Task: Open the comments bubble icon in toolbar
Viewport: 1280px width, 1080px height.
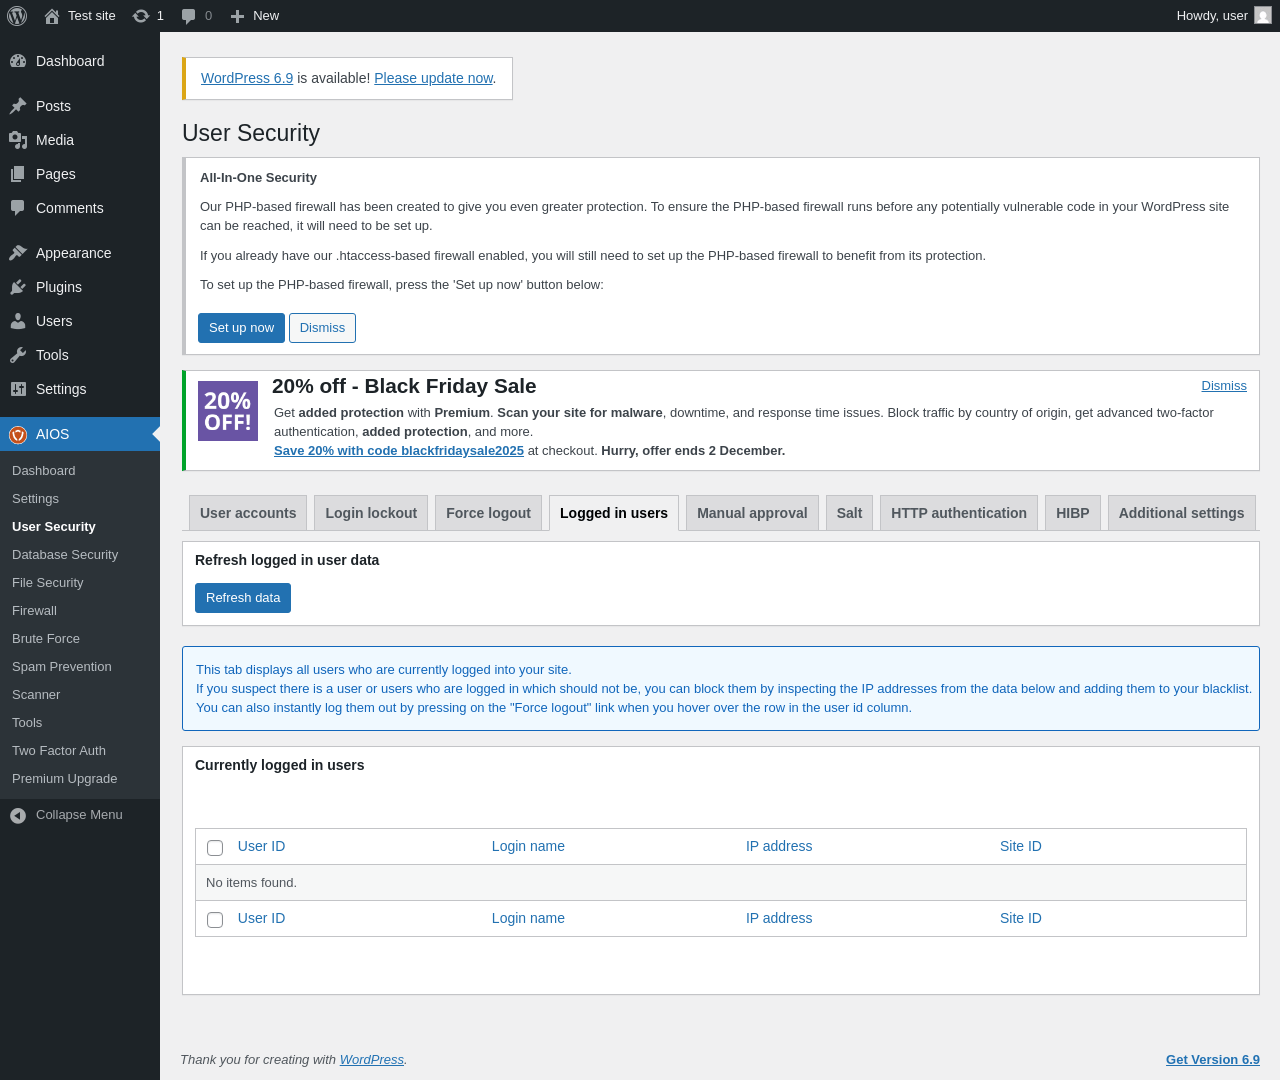Action: click(189, 16)
